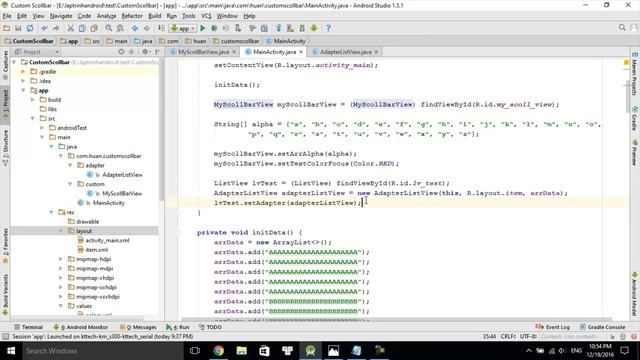Collapse the res folder node
This screenshot has height=360, width=640.
tap(51, 212)
